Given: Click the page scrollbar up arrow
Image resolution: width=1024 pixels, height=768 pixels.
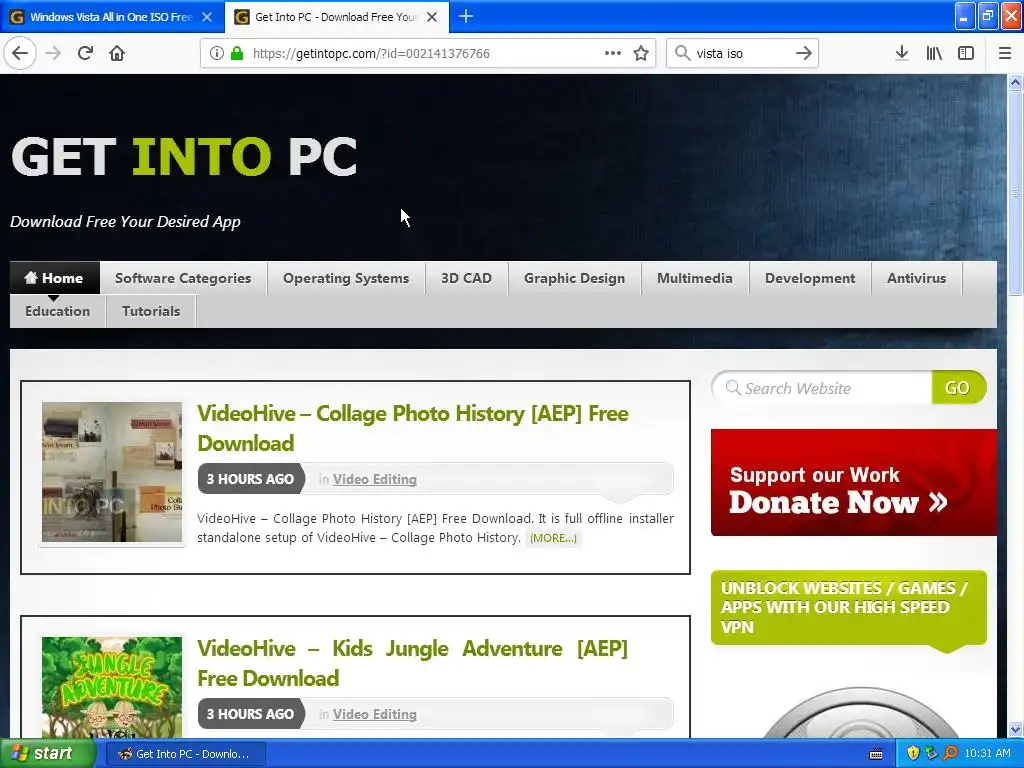Looking at the screenshot, I should (x=1016, y=82).
